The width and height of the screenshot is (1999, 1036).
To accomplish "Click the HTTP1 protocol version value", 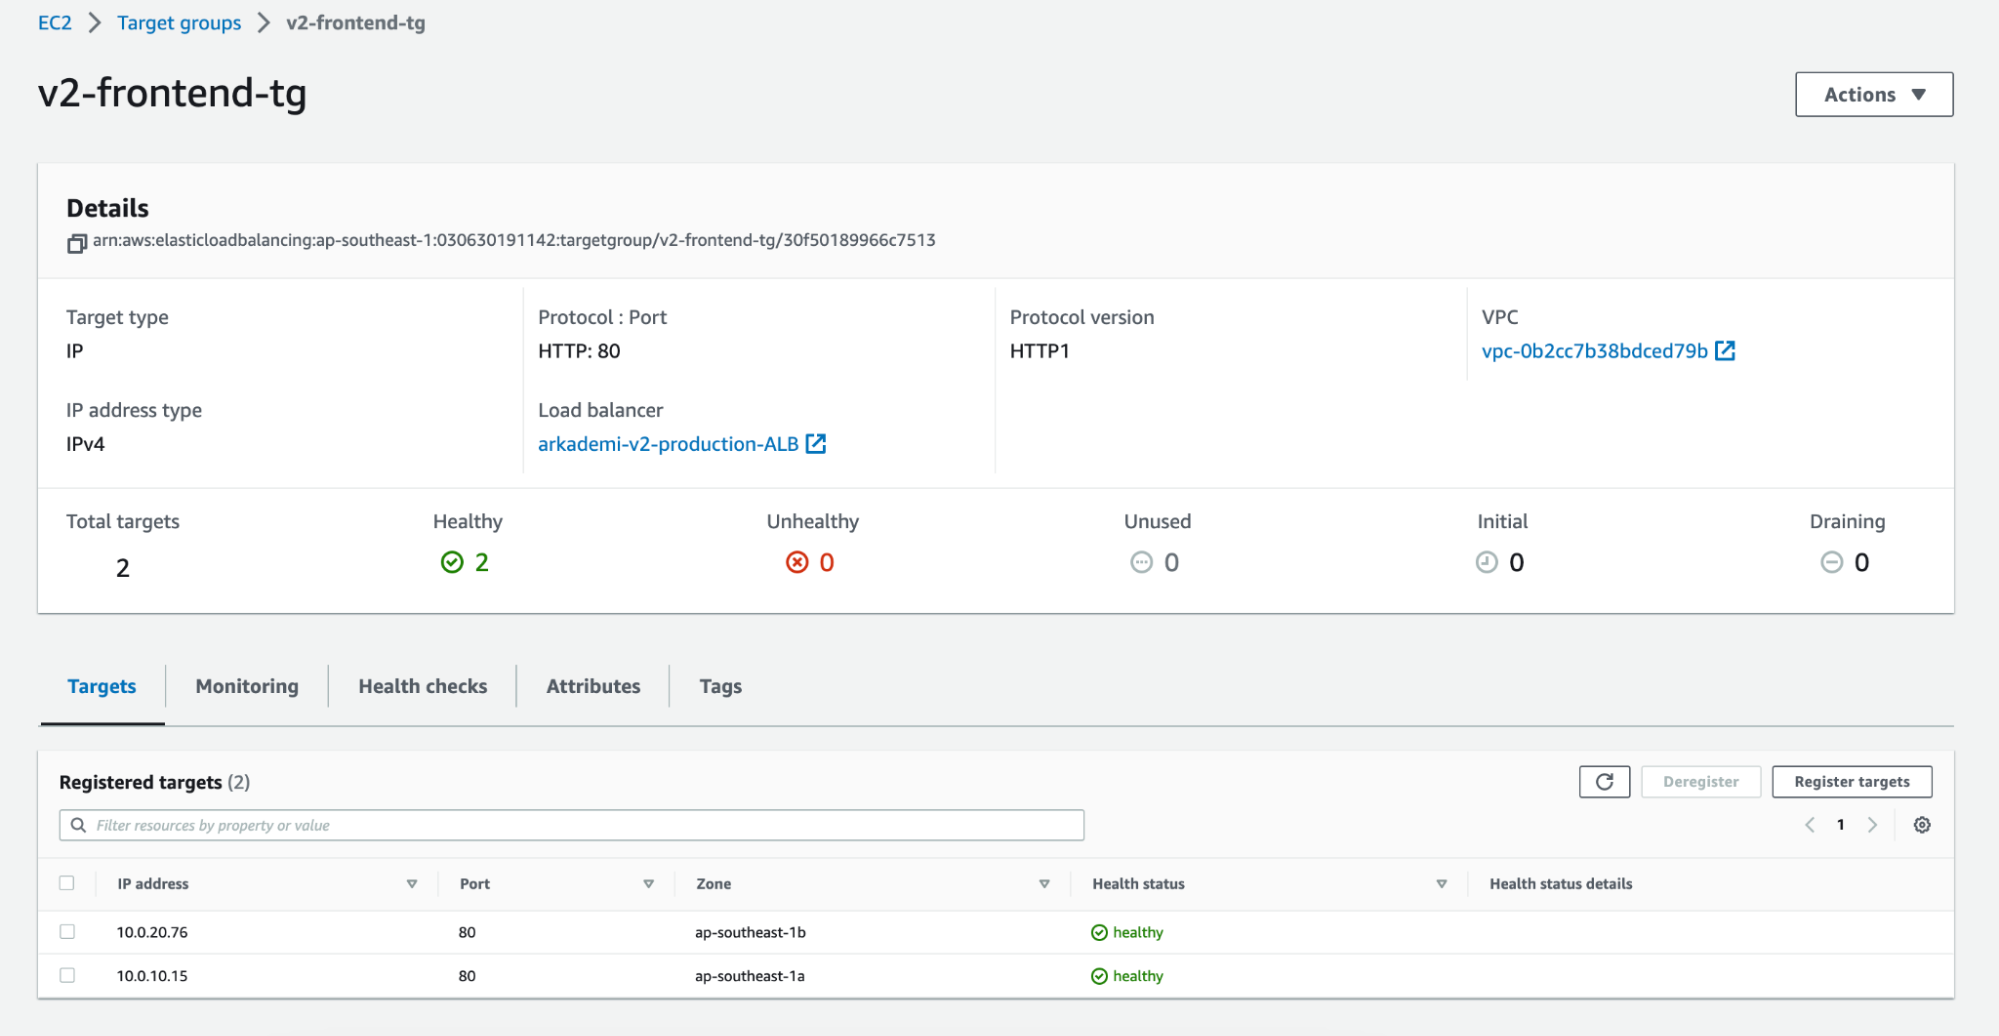I will [1039, 351].
